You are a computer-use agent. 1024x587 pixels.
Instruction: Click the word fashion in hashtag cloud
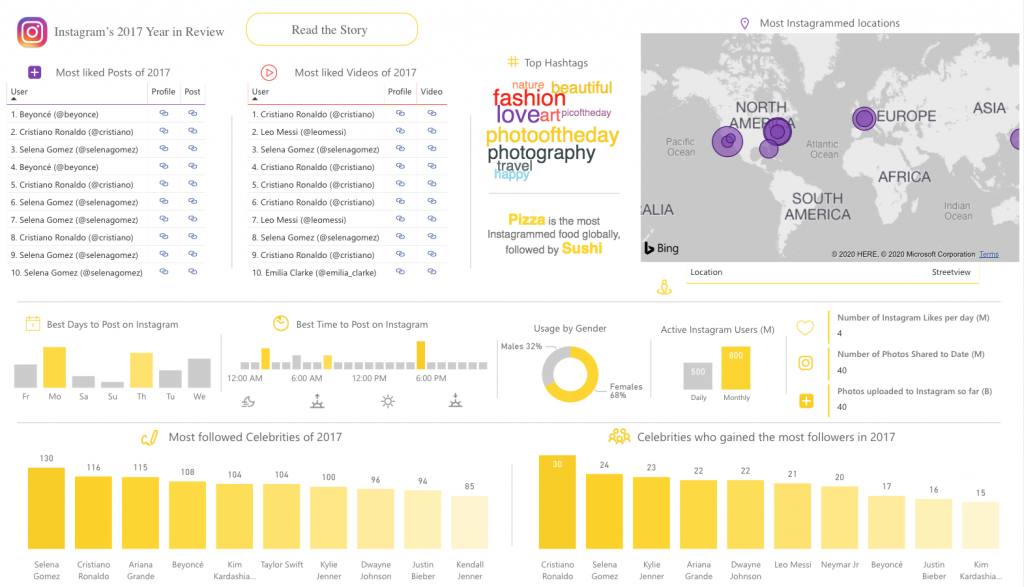coord(529,98)
